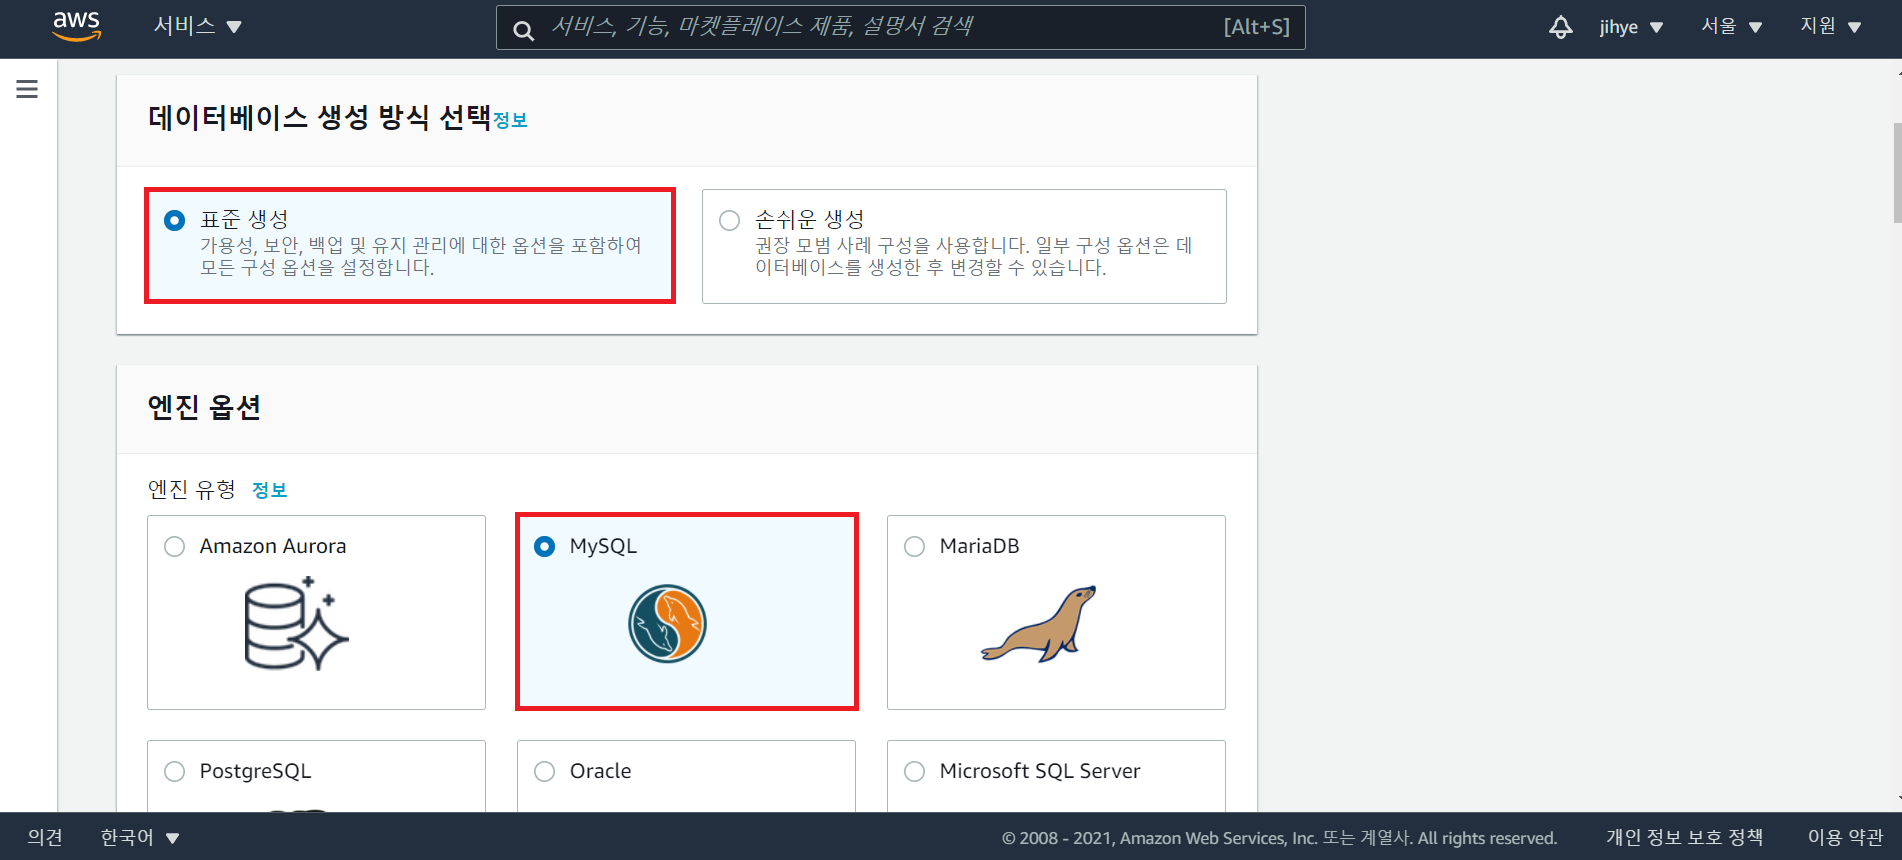
Task: Open the jihye account dropdown
Action: [1631, 27]
